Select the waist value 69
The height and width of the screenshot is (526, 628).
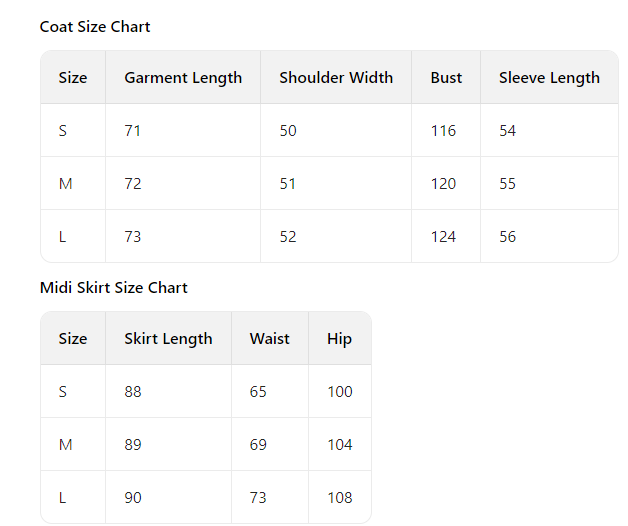[x=258, y=445]
